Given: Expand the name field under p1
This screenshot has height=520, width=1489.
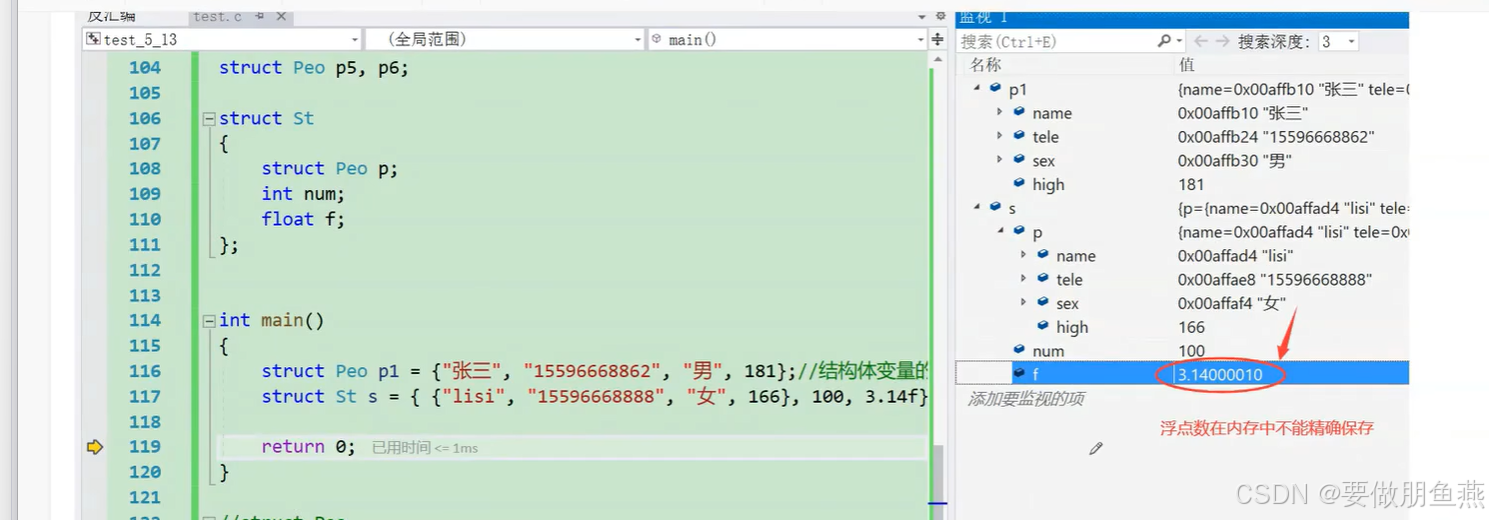Looking at the screenshot, I should point(999,112).
